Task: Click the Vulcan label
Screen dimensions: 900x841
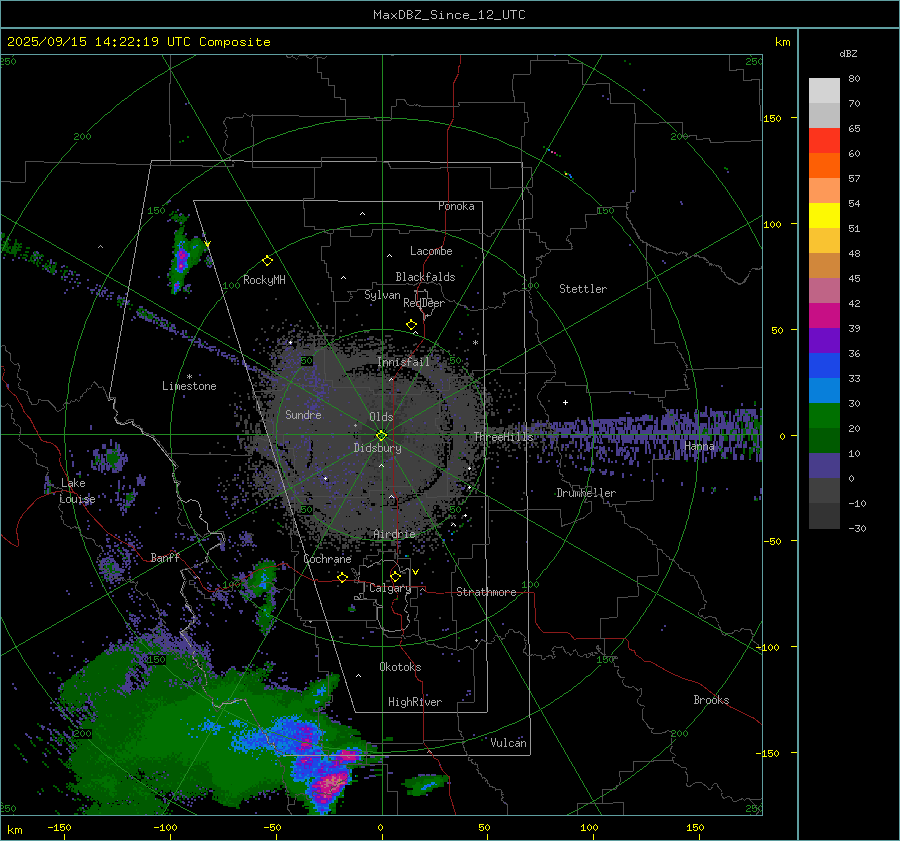Action: point(508,743)
